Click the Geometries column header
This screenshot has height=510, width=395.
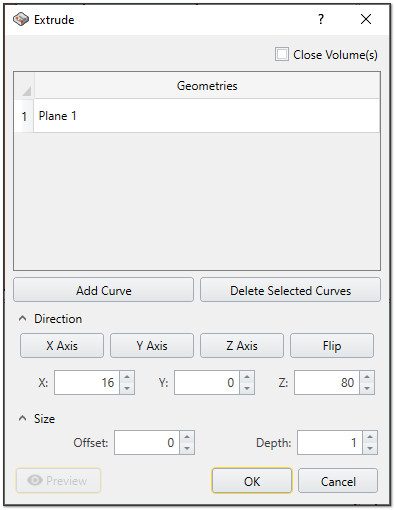coord(207,86)
